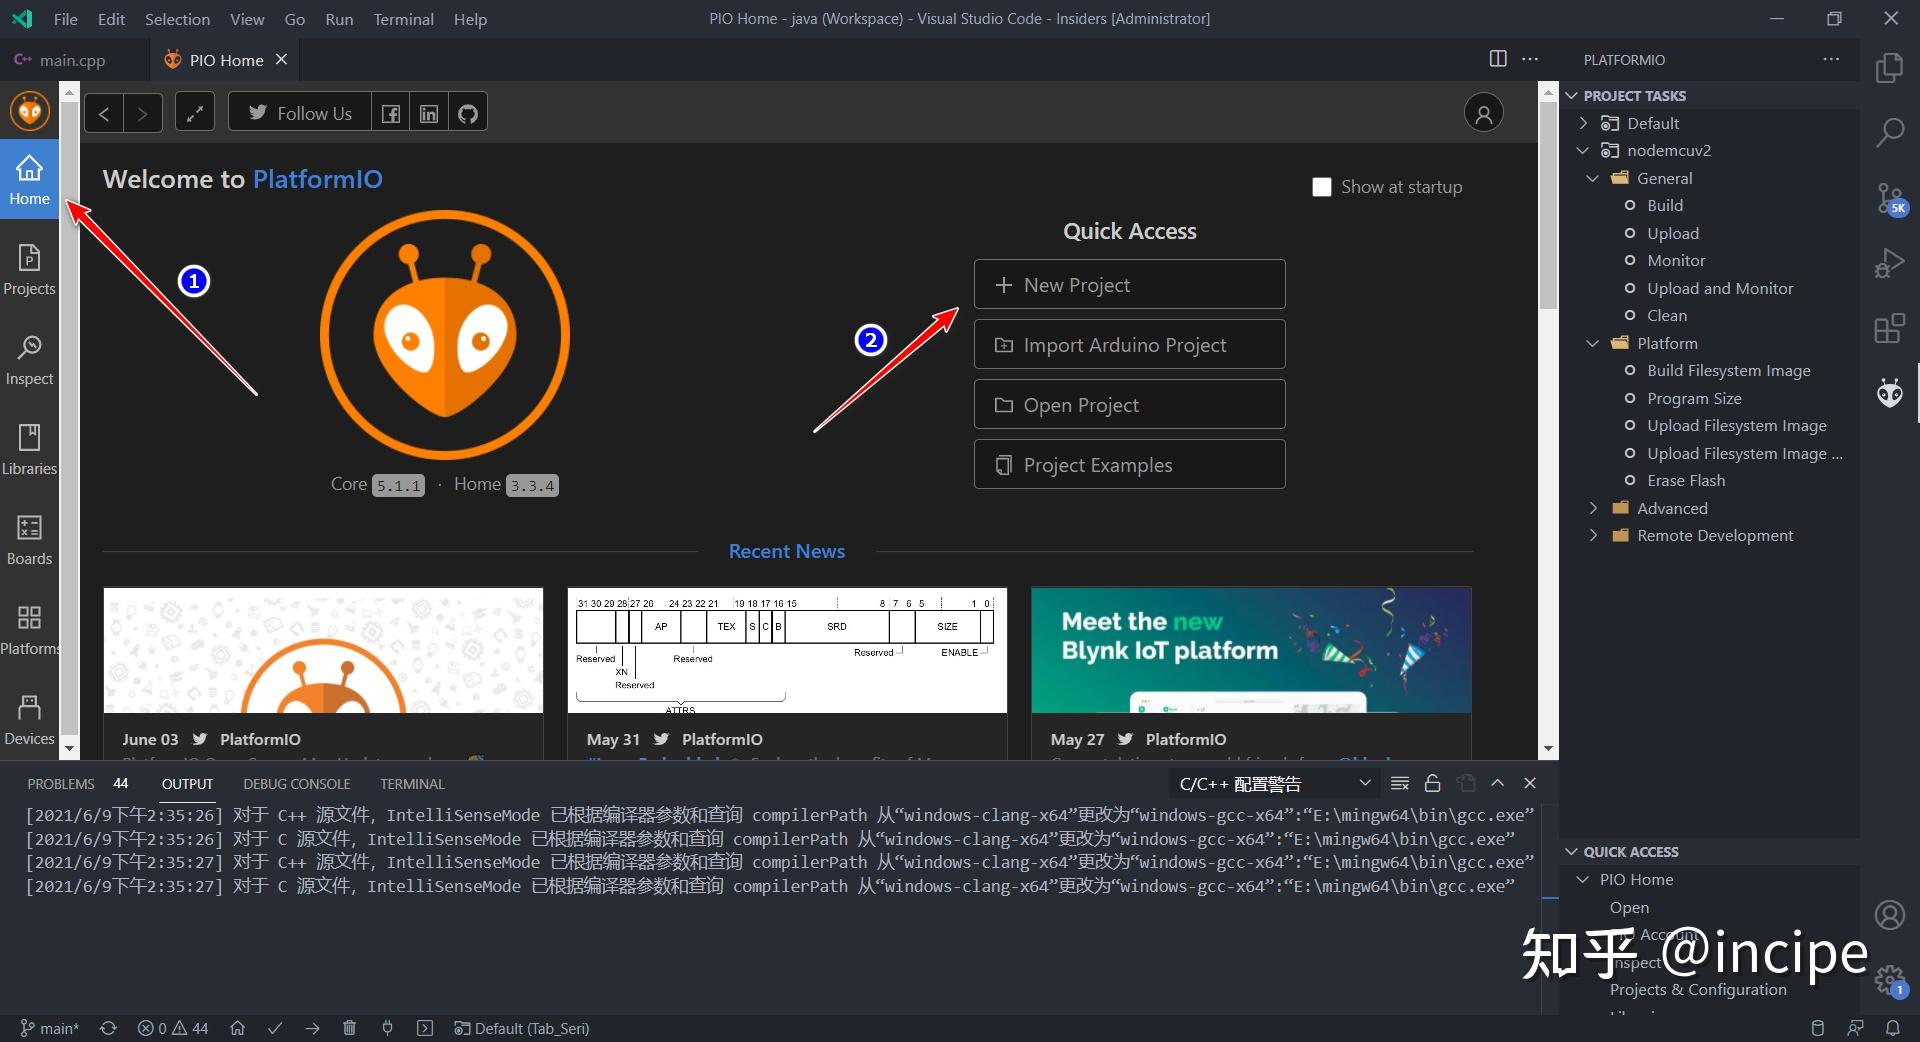Expand the Default project tasks node

pos(1583,123)
